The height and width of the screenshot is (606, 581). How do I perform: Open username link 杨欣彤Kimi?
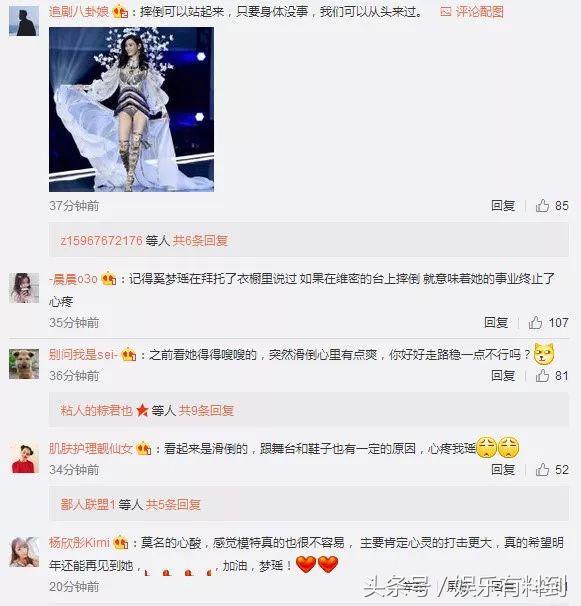coord(79,543)
